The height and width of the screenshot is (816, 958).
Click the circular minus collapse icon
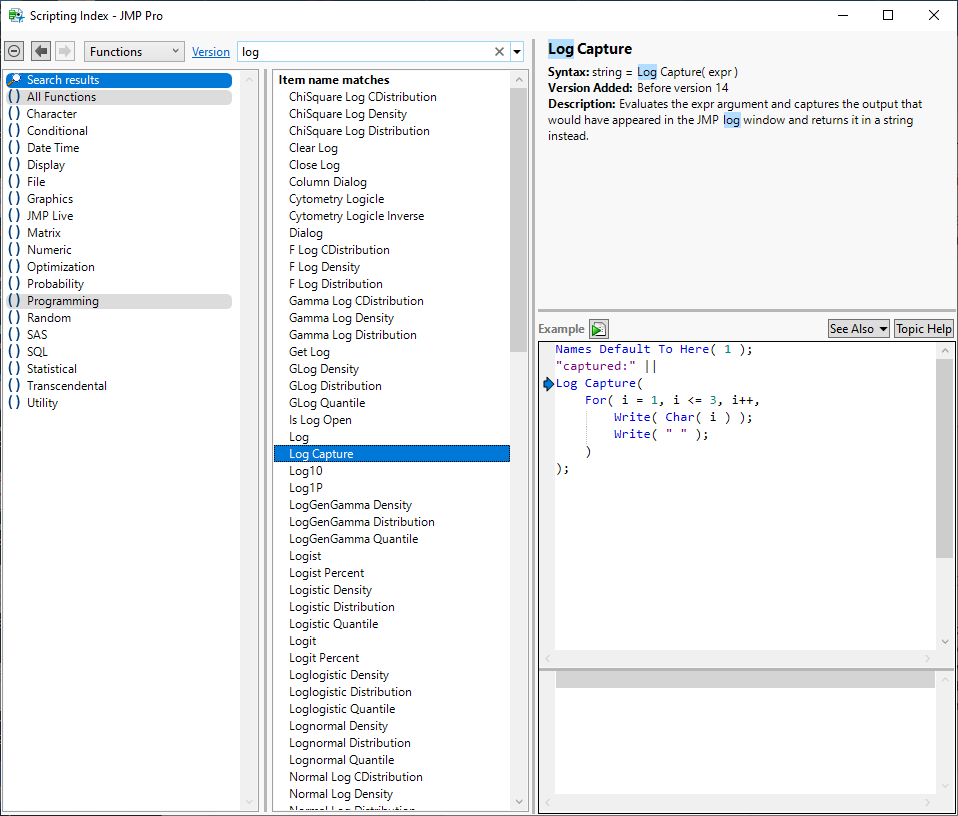[x=14, y=51]
